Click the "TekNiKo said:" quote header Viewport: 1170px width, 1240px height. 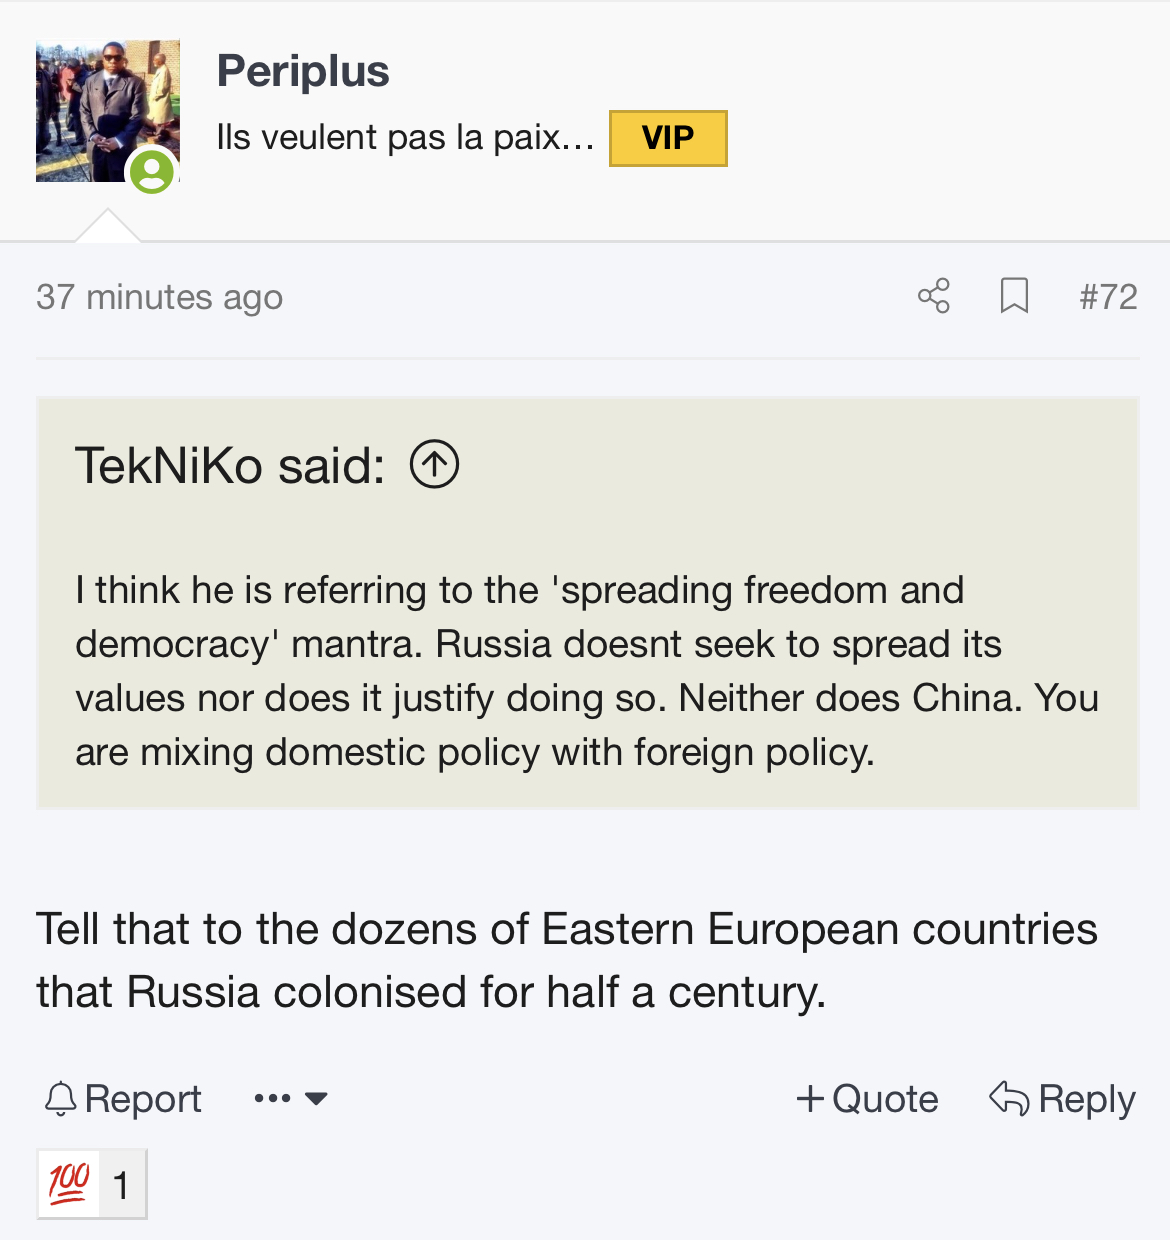(230, 466)
